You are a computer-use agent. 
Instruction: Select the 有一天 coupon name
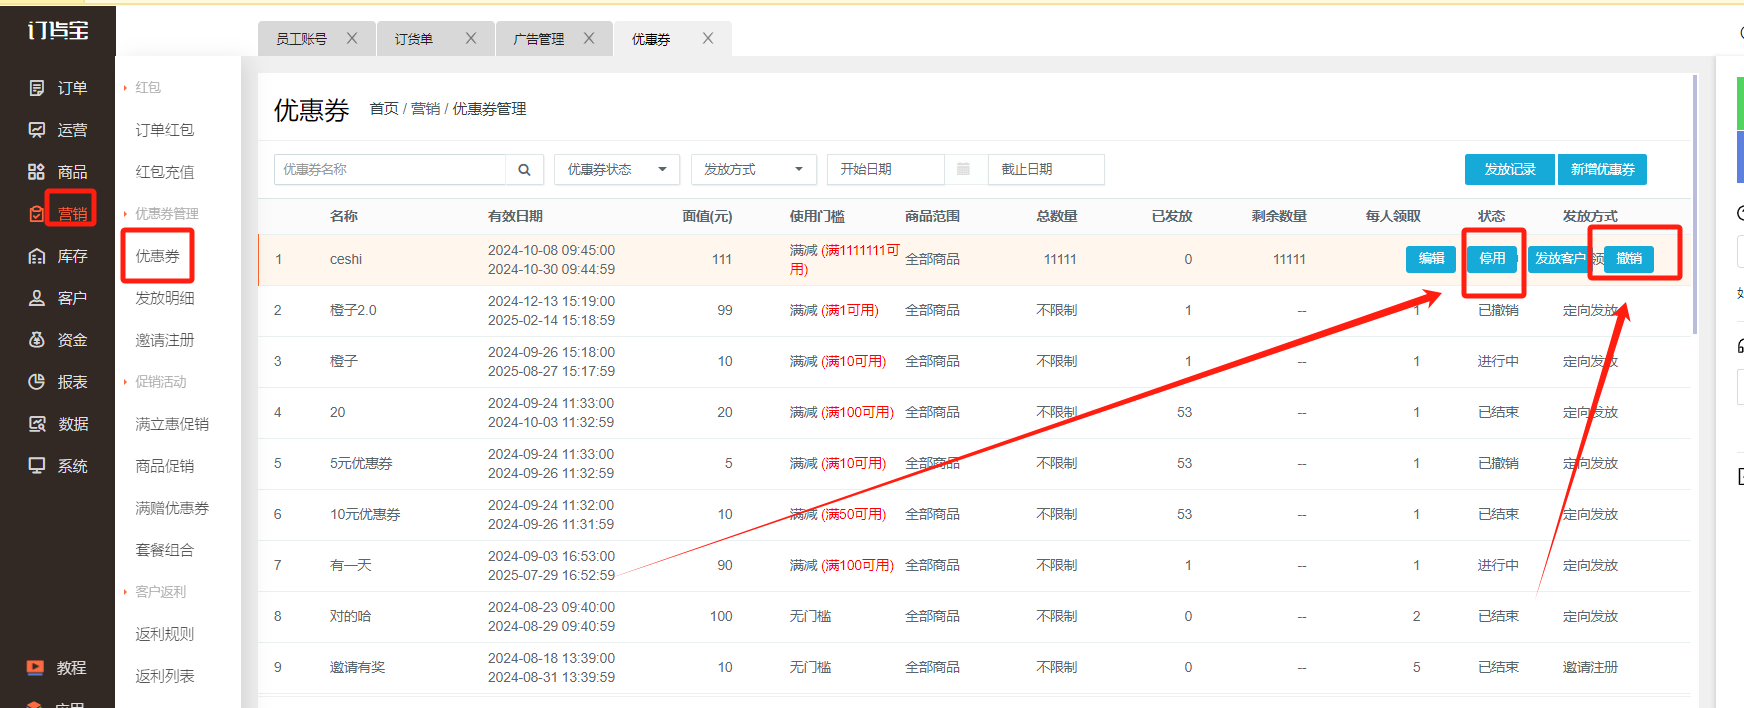[351, 566]
